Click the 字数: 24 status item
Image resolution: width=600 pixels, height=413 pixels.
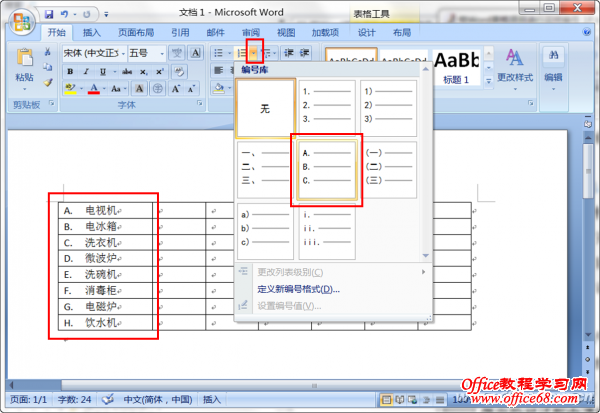point(75,400)
